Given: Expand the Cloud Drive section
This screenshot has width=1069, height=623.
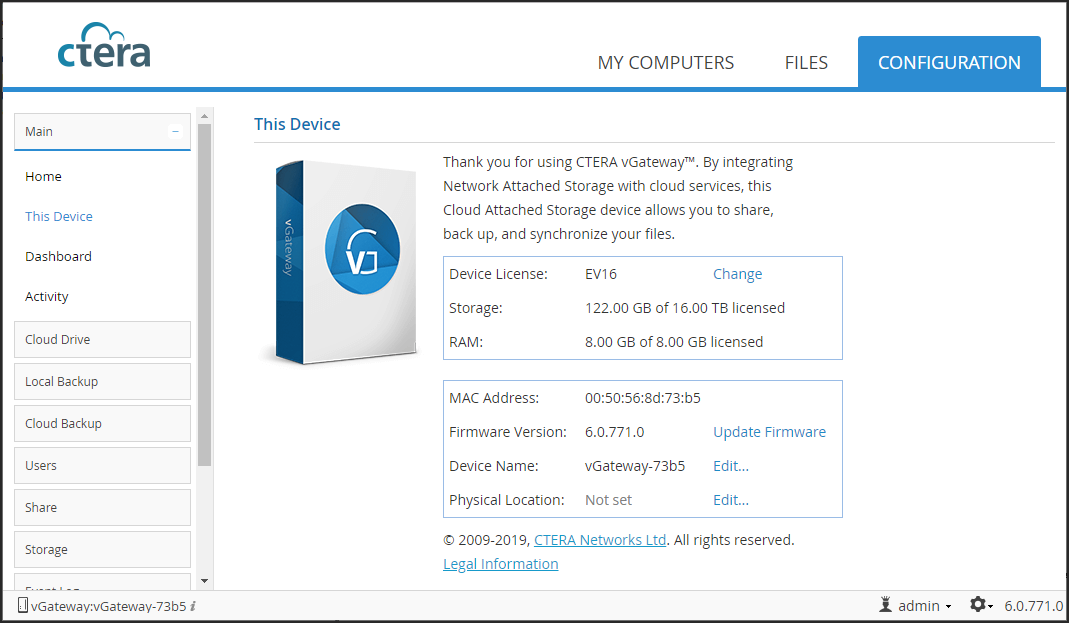Looking at the screenshot, I should click(102, 339).
